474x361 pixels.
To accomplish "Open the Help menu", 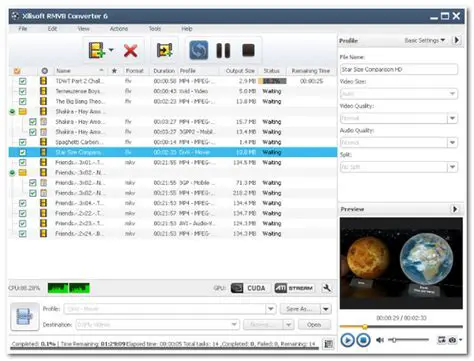I will click(x=187, y=29).
